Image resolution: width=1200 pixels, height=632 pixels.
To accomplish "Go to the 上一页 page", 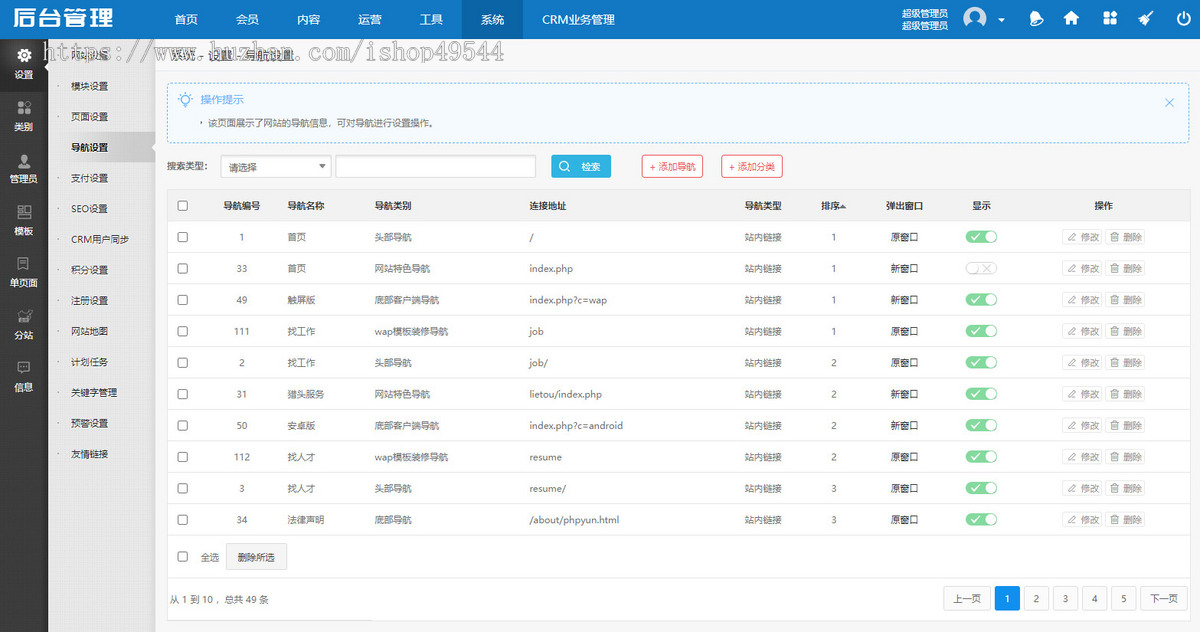I will [967, 599].
